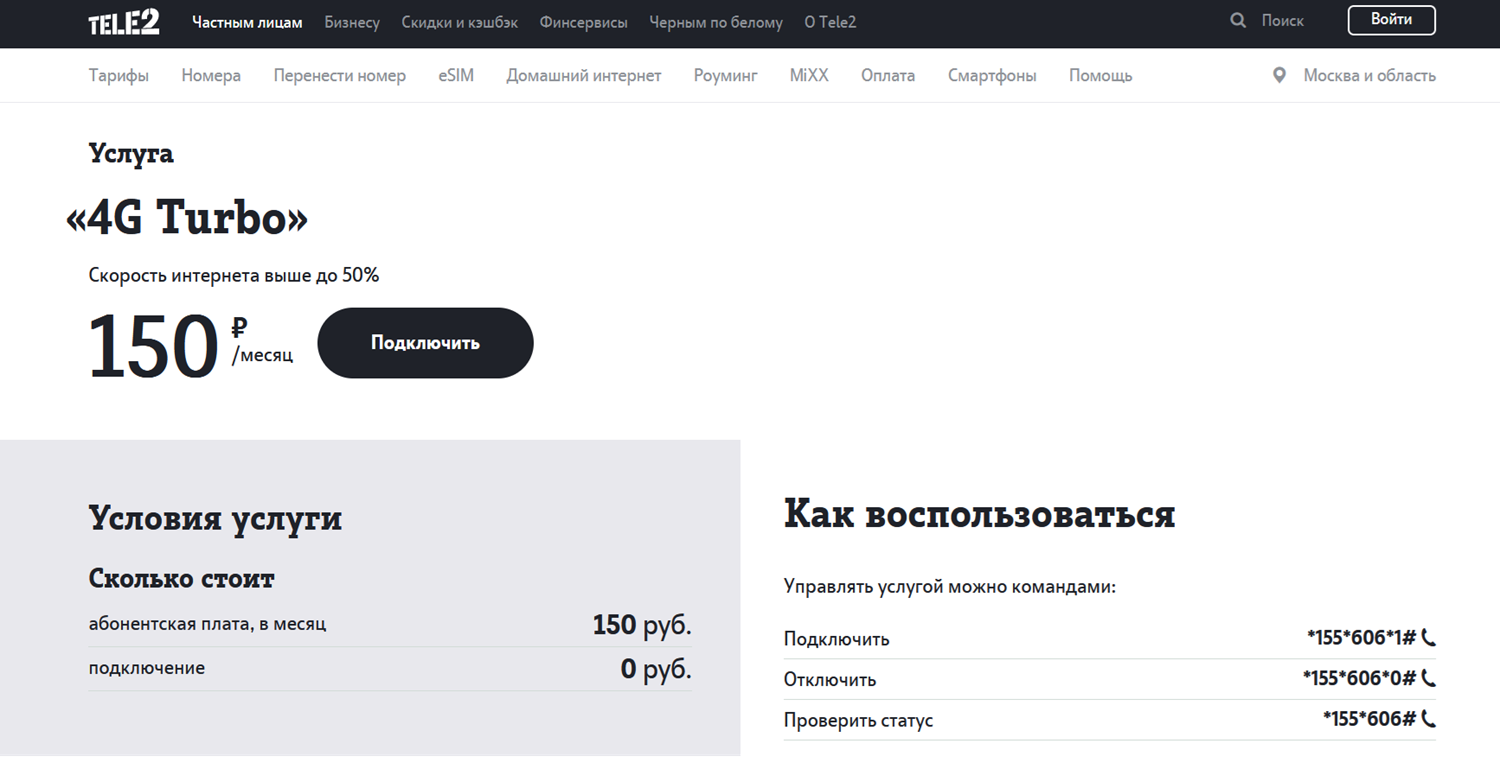
Task: Open the eSIM page
Action: [456, 75]
